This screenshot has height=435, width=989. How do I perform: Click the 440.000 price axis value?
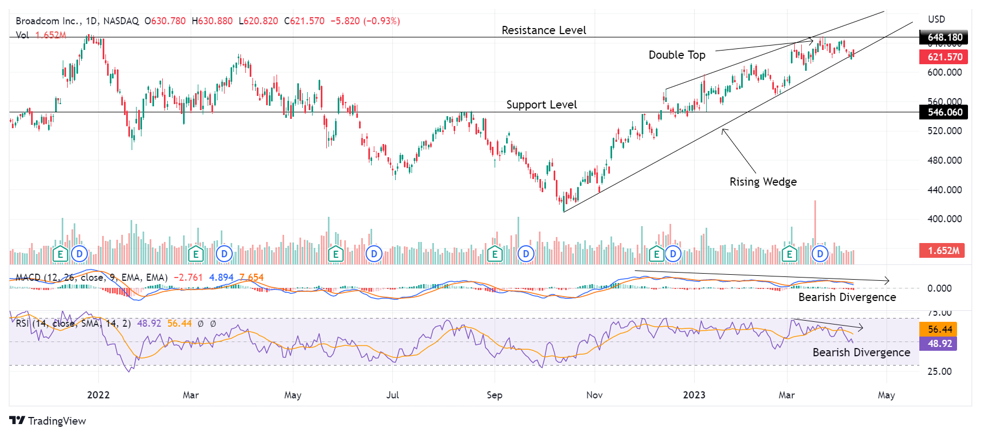(x=944, y=190)
